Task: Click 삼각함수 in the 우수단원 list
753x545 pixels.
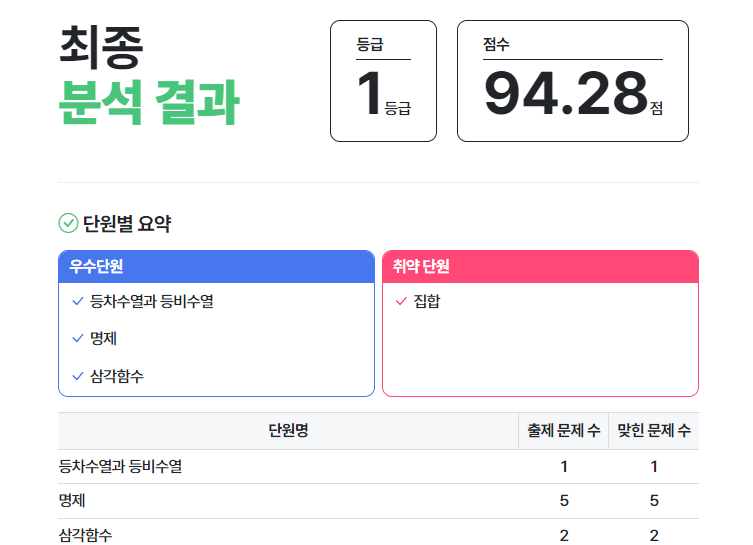Action: click(x=117, y=376)
